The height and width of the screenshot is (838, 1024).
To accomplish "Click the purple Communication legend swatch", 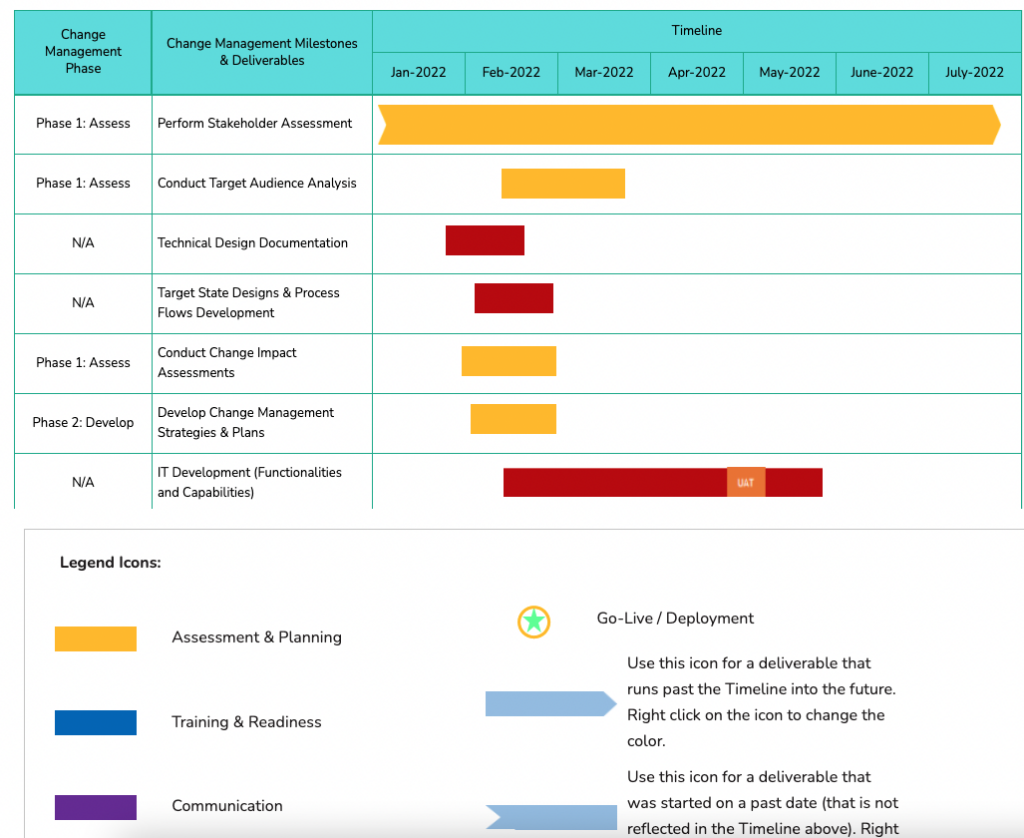I will (x=95, y=807).
